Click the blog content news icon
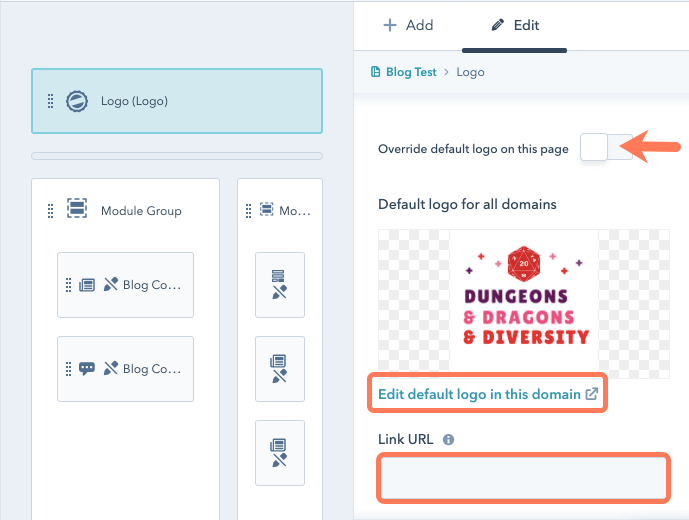This screenshot has width=689, height=520. point(87,285)
